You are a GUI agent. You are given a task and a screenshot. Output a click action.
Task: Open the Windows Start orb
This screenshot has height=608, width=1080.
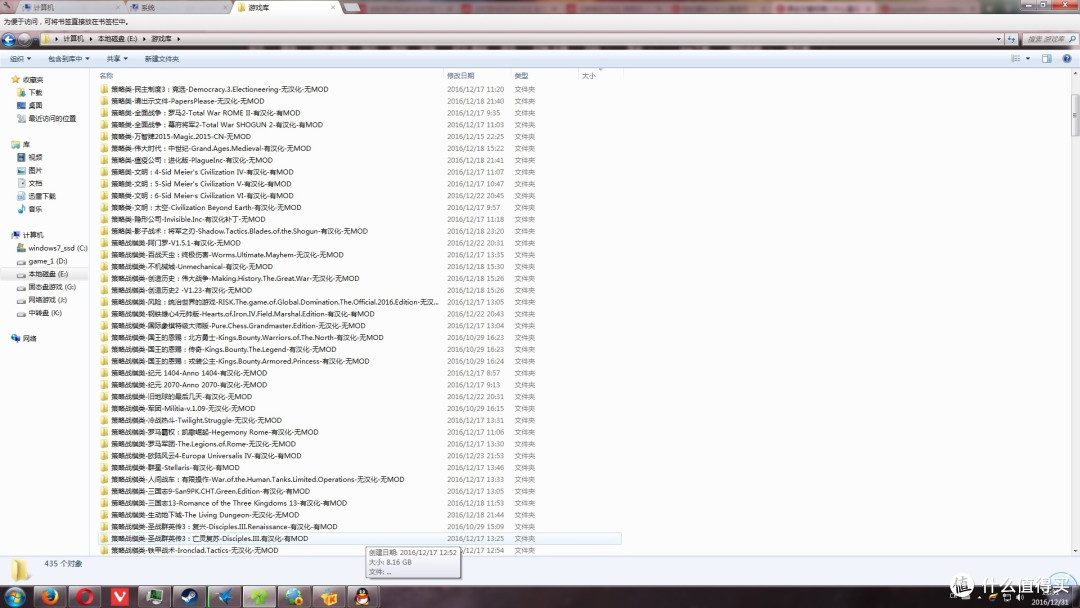coord(14,596)
